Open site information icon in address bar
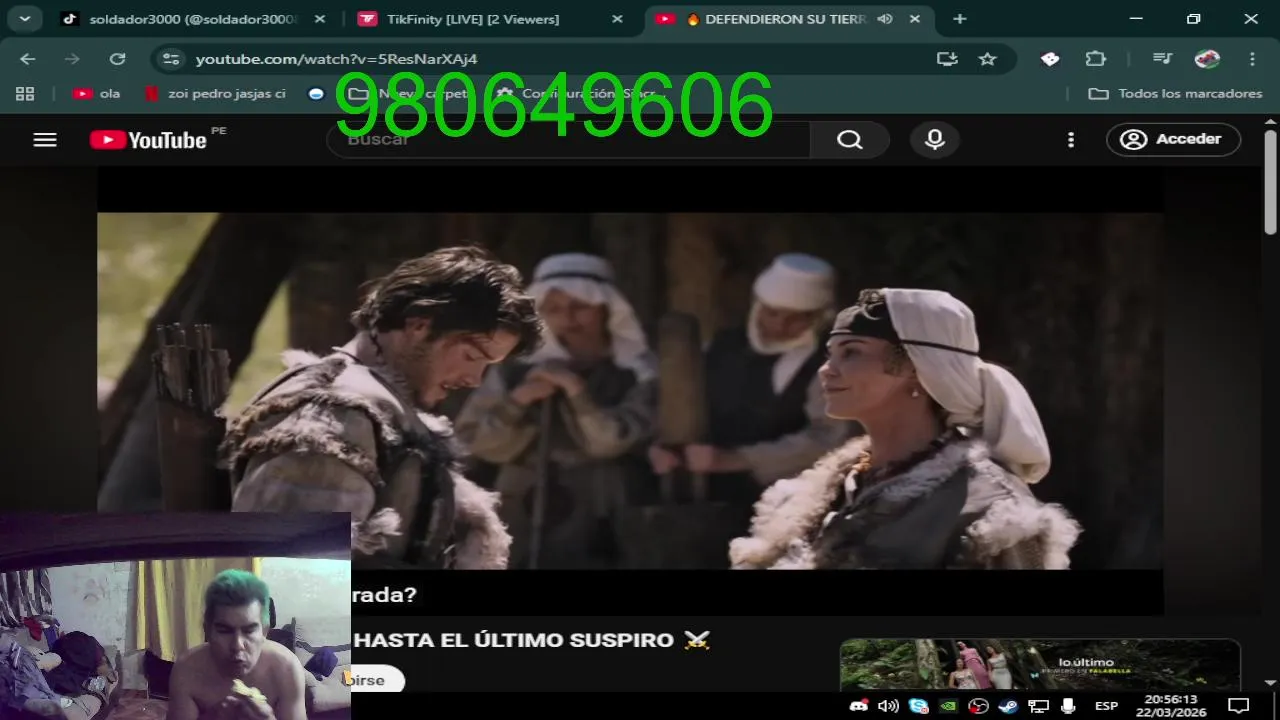This screenshot has width=1280, height=720. tap(171, 59)
